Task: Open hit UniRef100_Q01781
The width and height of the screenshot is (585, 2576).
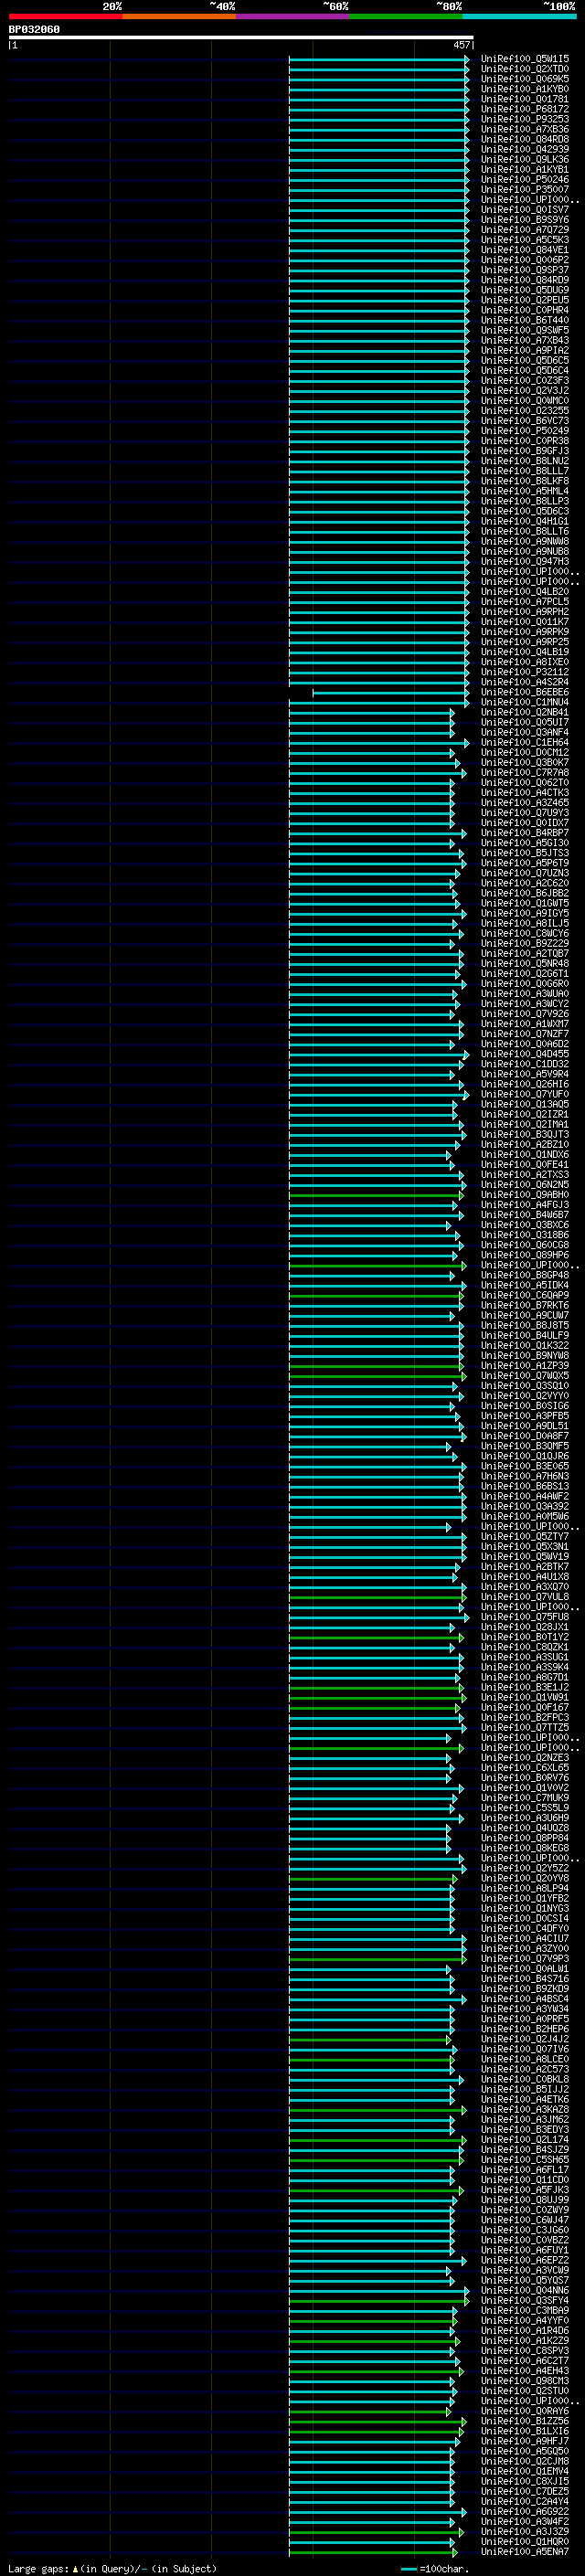Action: coord(525,99)
